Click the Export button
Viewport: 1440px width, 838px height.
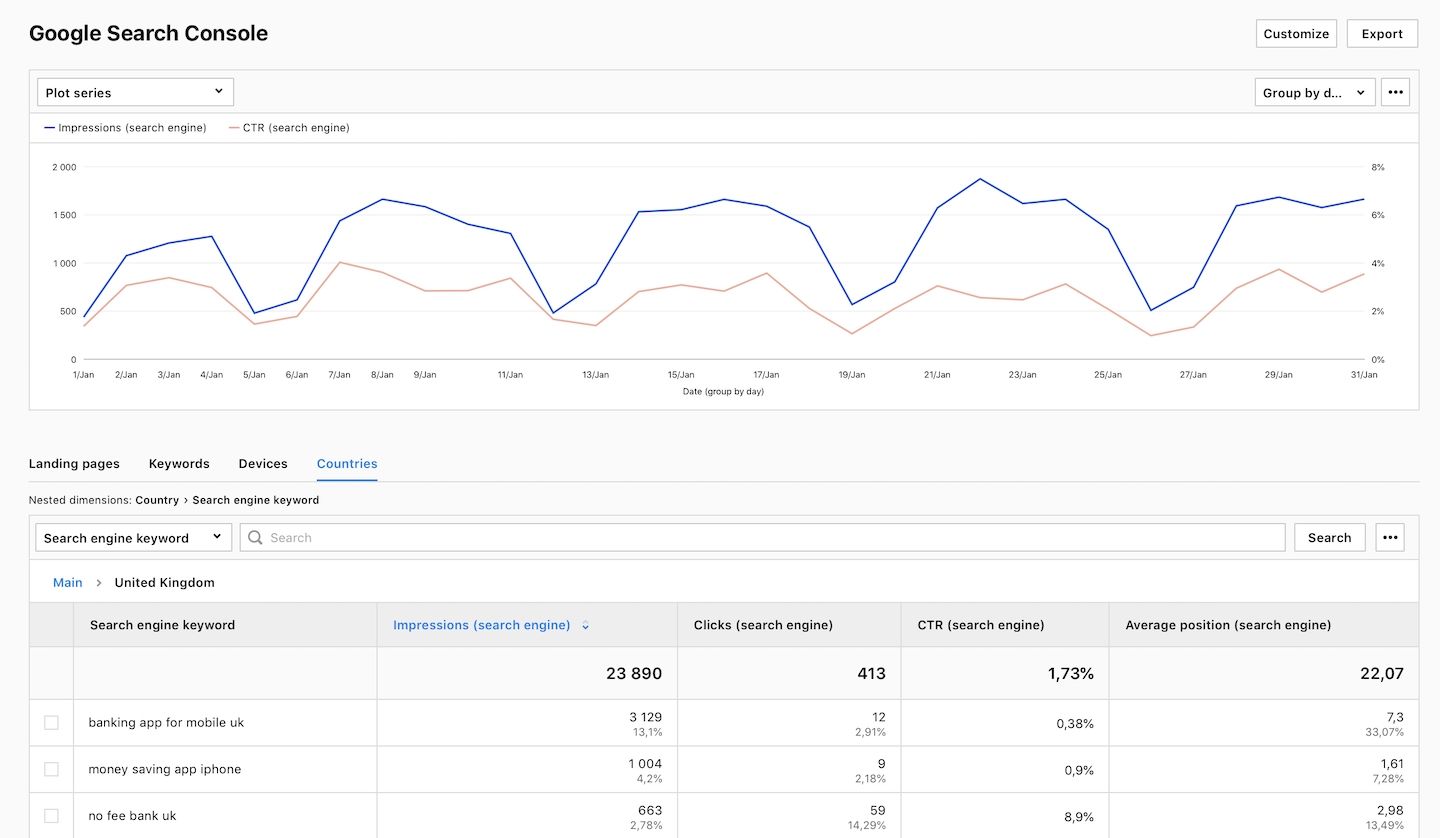click(1382, 33)
